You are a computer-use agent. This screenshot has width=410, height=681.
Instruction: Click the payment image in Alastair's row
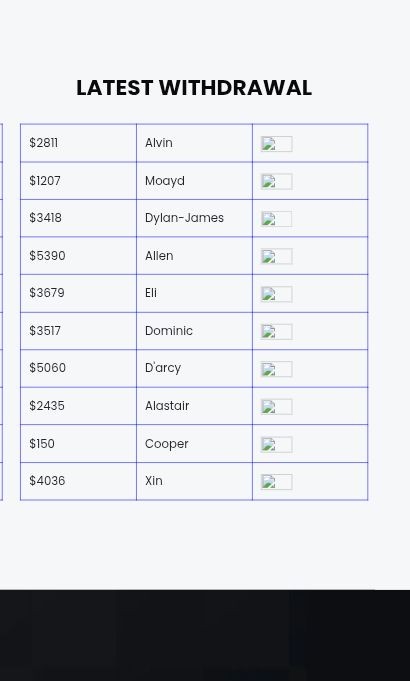click(x=277, y=407)
